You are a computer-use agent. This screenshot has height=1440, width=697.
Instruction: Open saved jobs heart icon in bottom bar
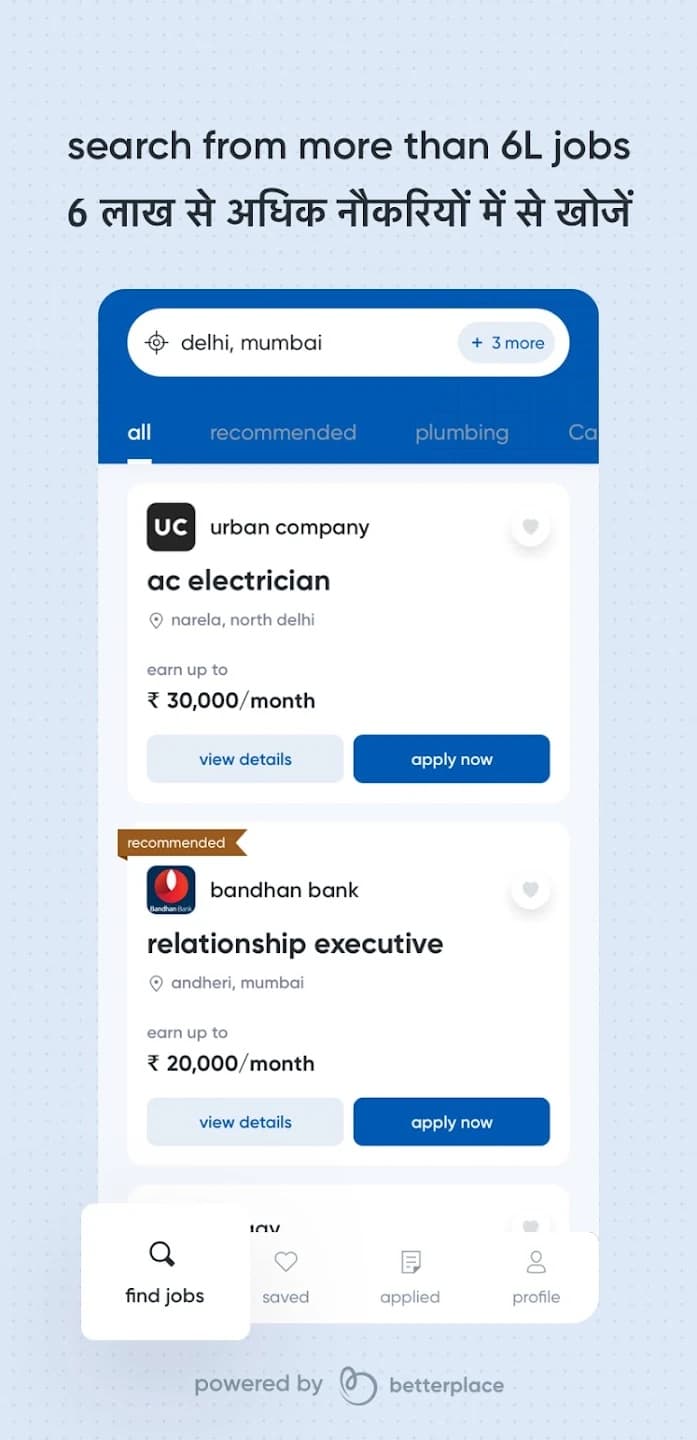coord(286,1262)
